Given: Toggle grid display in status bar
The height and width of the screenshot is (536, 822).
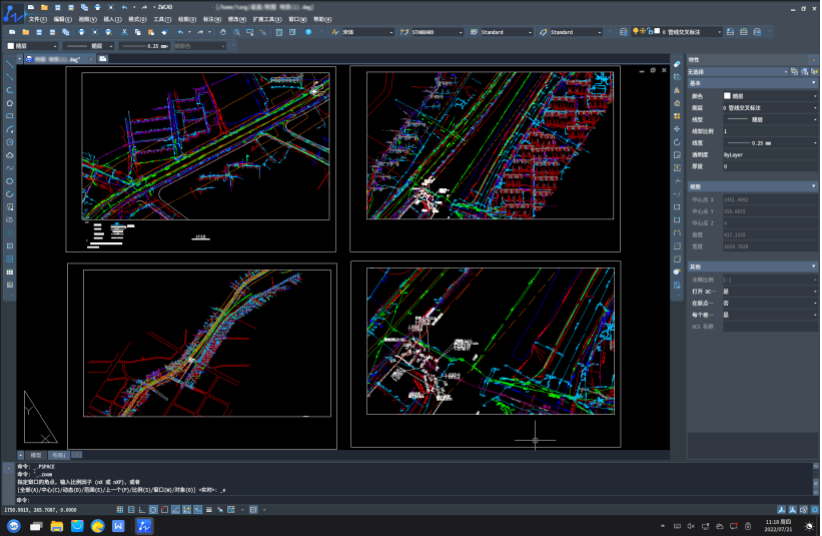Looking at the screenshot, I should point(132,510).
